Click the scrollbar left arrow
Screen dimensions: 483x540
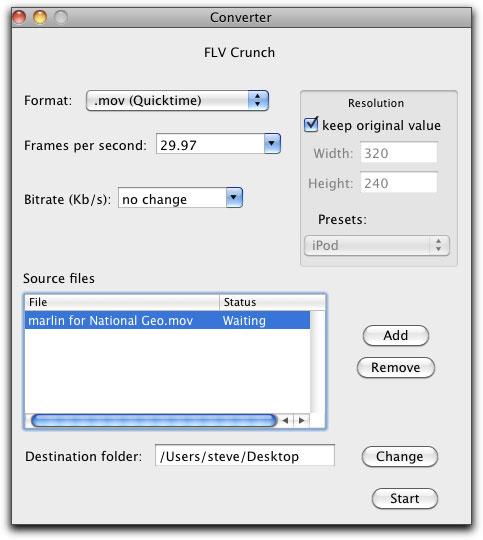(x=285, y=420)
